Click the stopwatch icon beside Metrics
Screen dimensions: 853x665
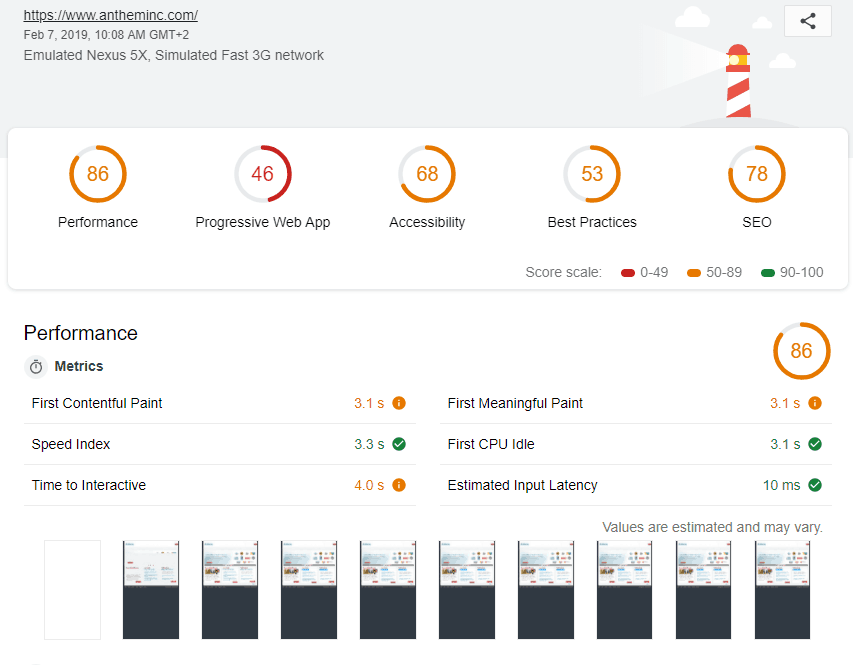[x=36, y=367]
